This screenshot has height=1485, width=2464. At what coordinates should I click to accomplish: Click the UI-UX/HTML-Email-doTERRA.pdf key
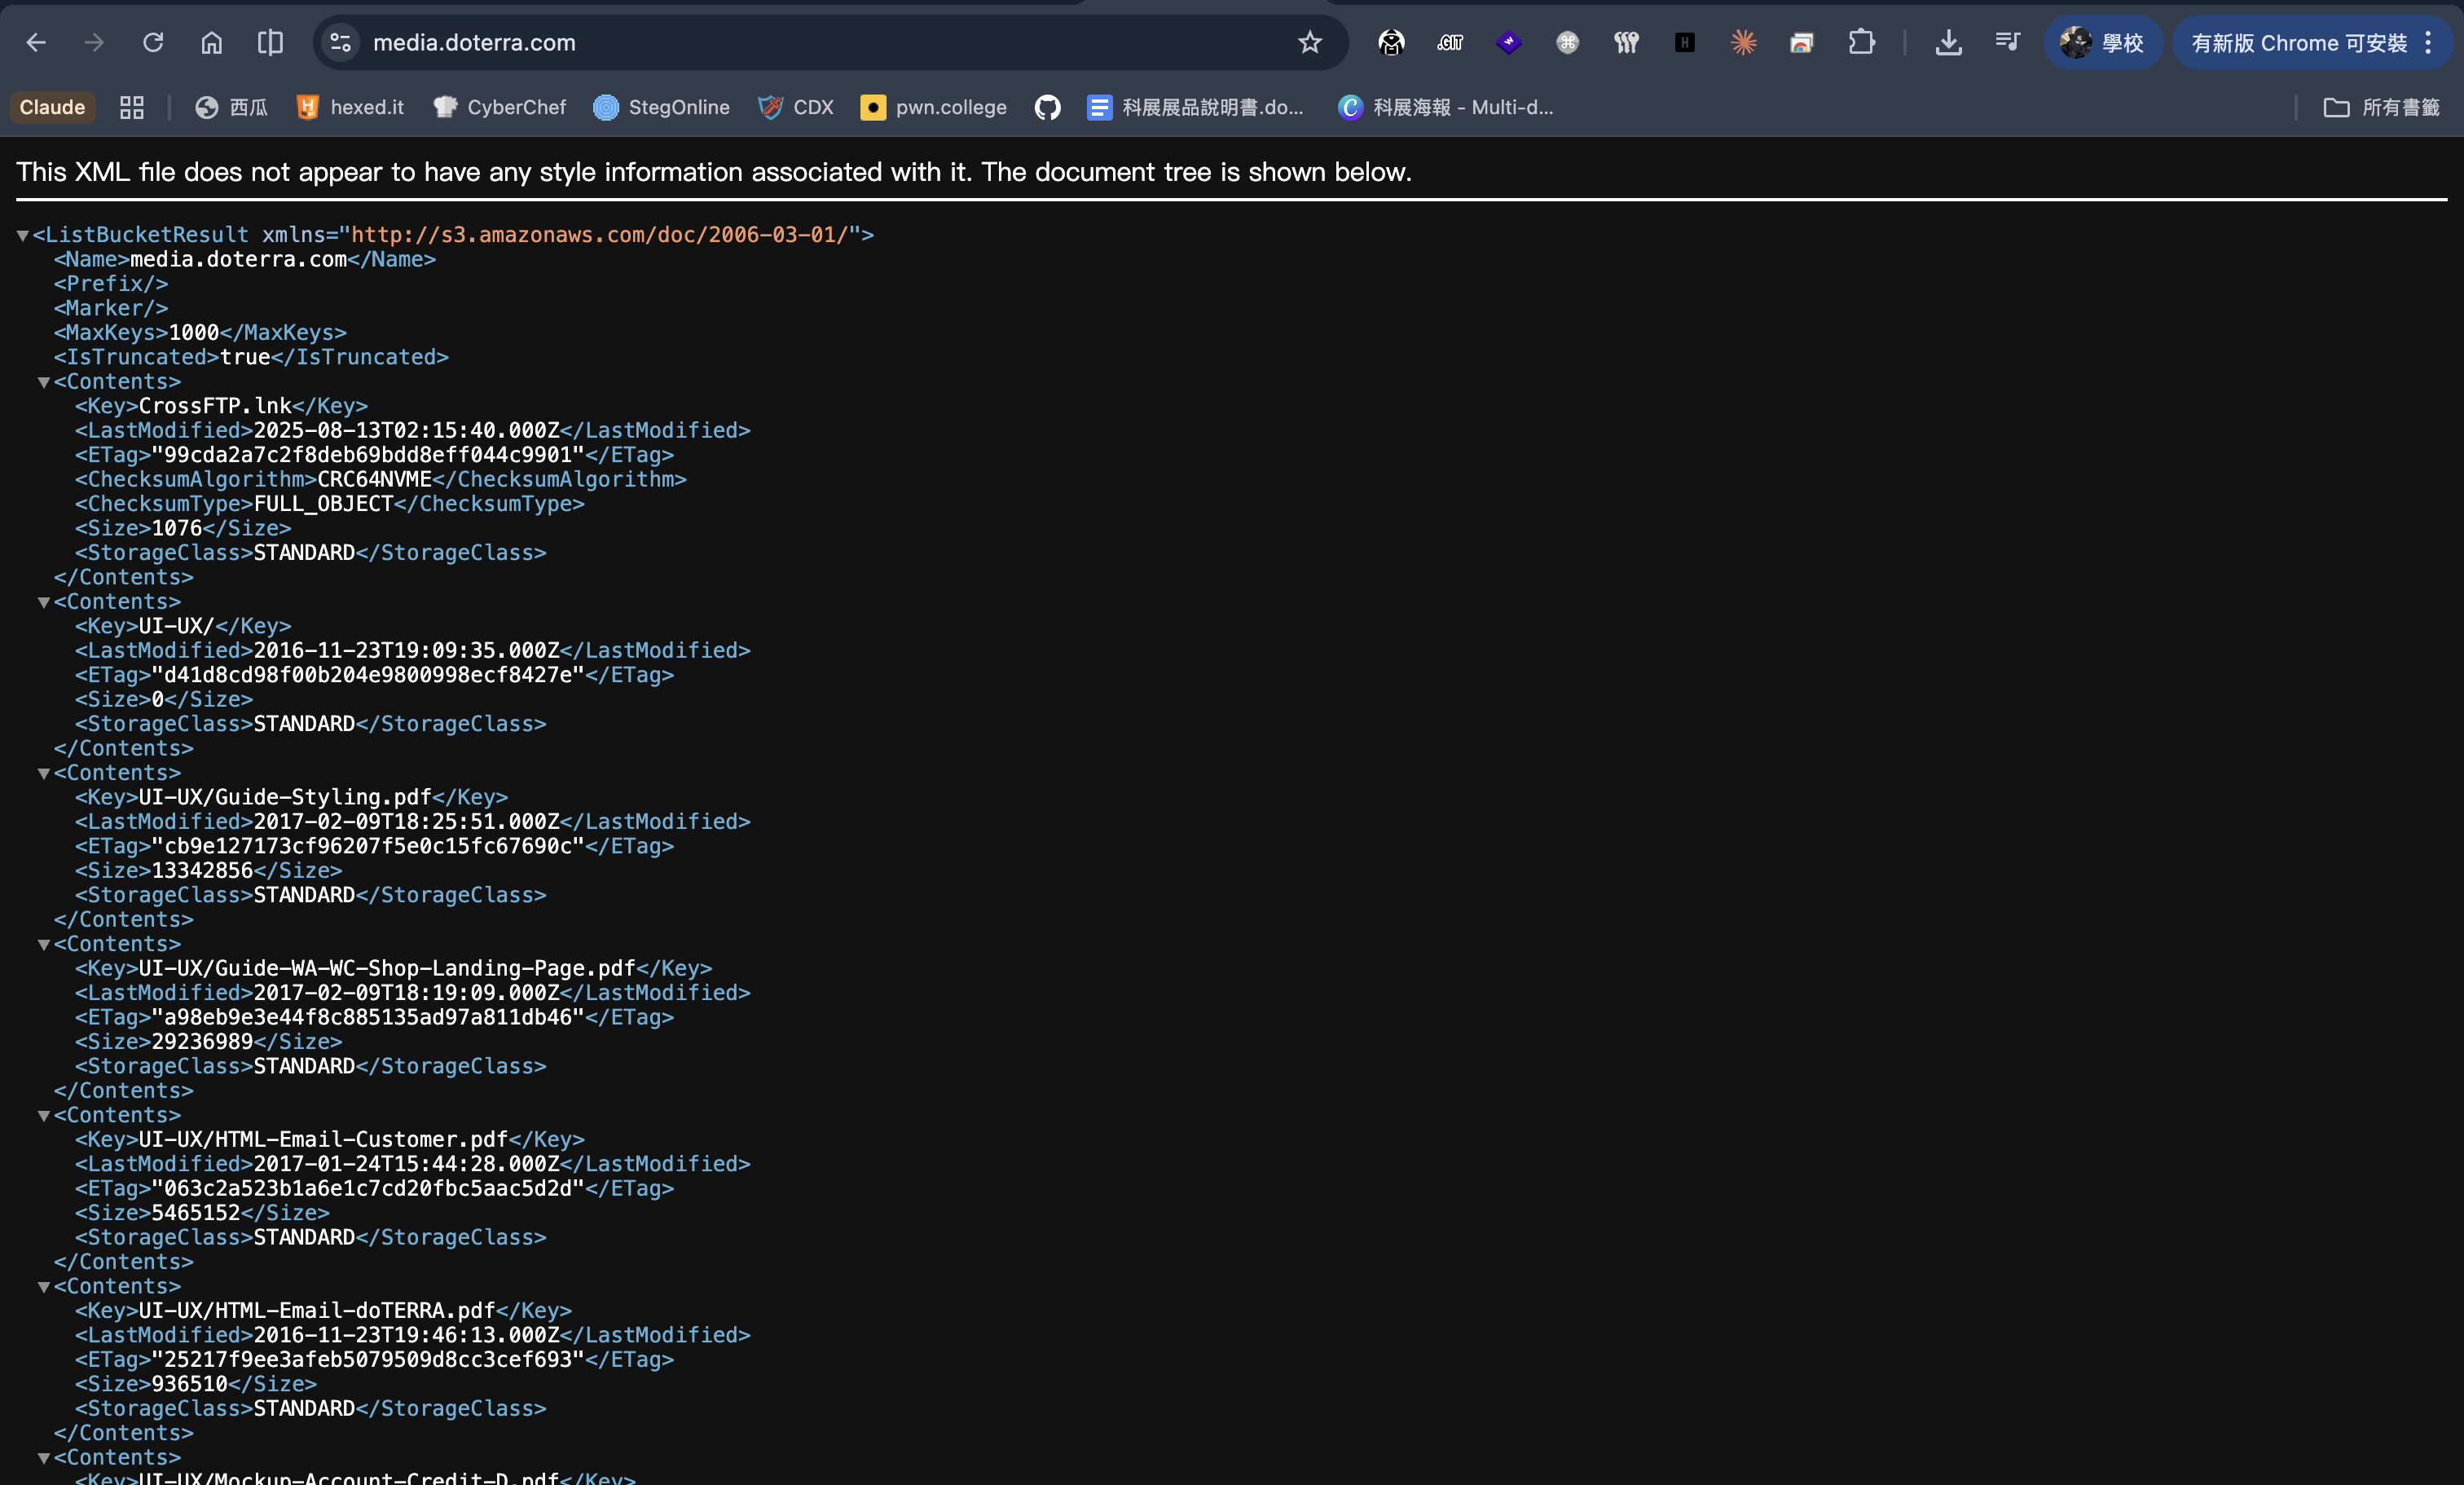coord(317,1310)
